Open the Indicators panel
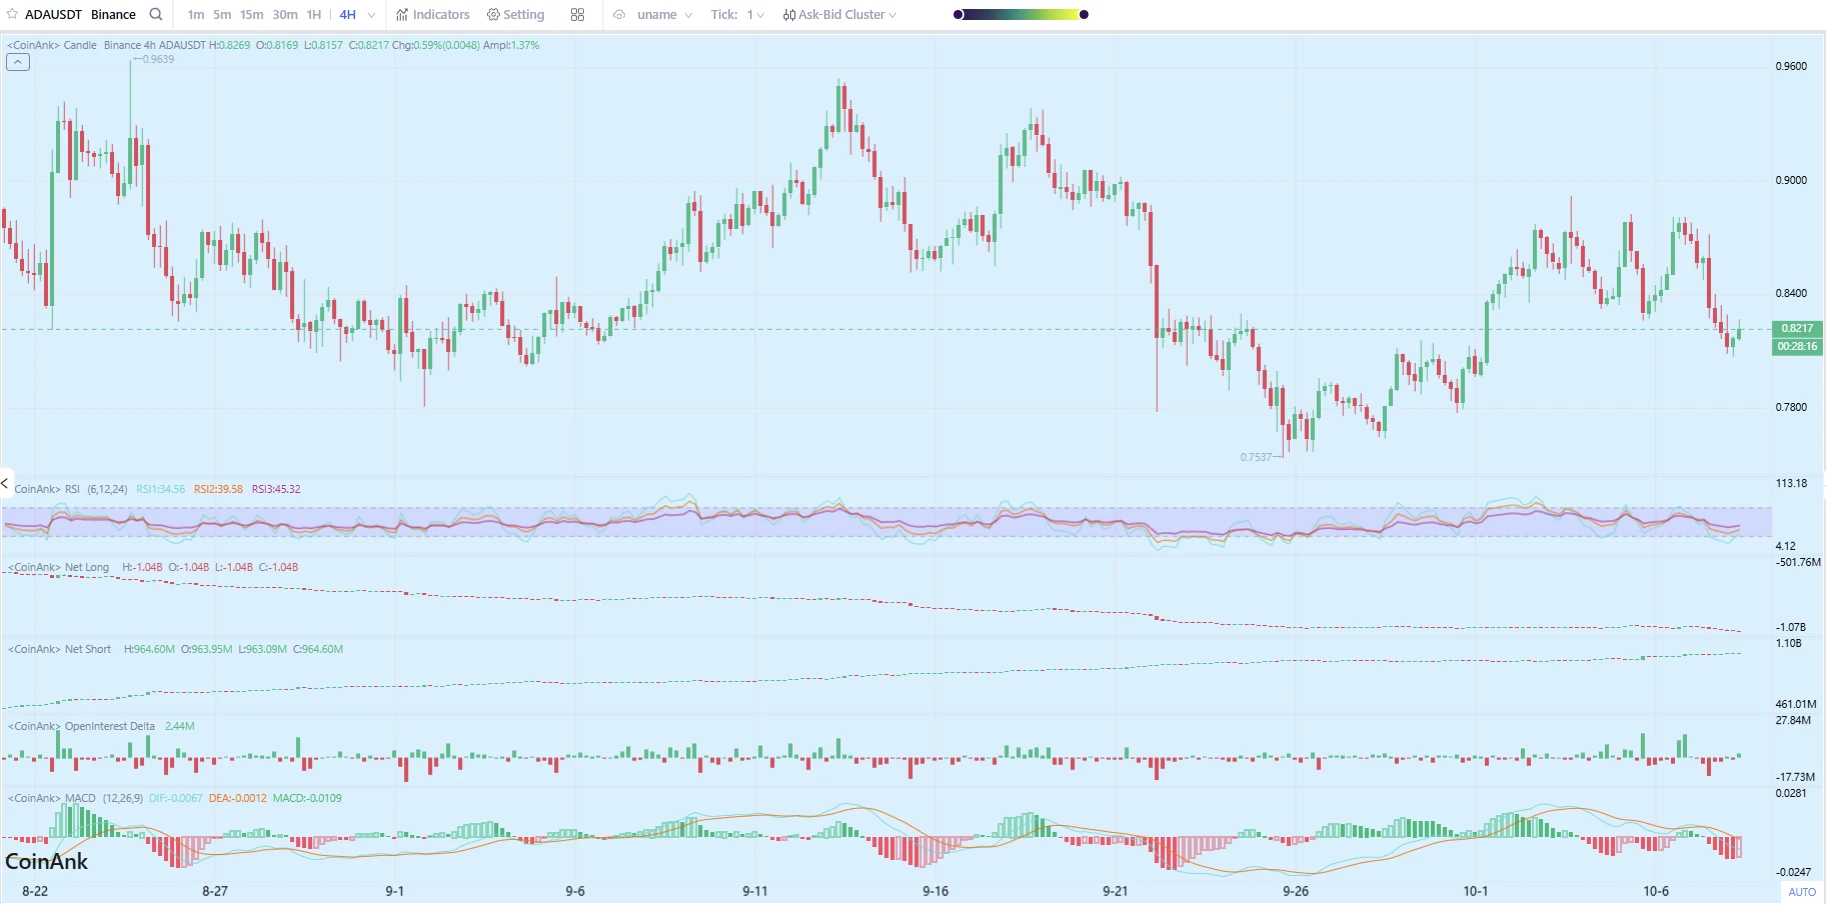This screenshot has width=1826, height=905. click(x=432, y=15)
